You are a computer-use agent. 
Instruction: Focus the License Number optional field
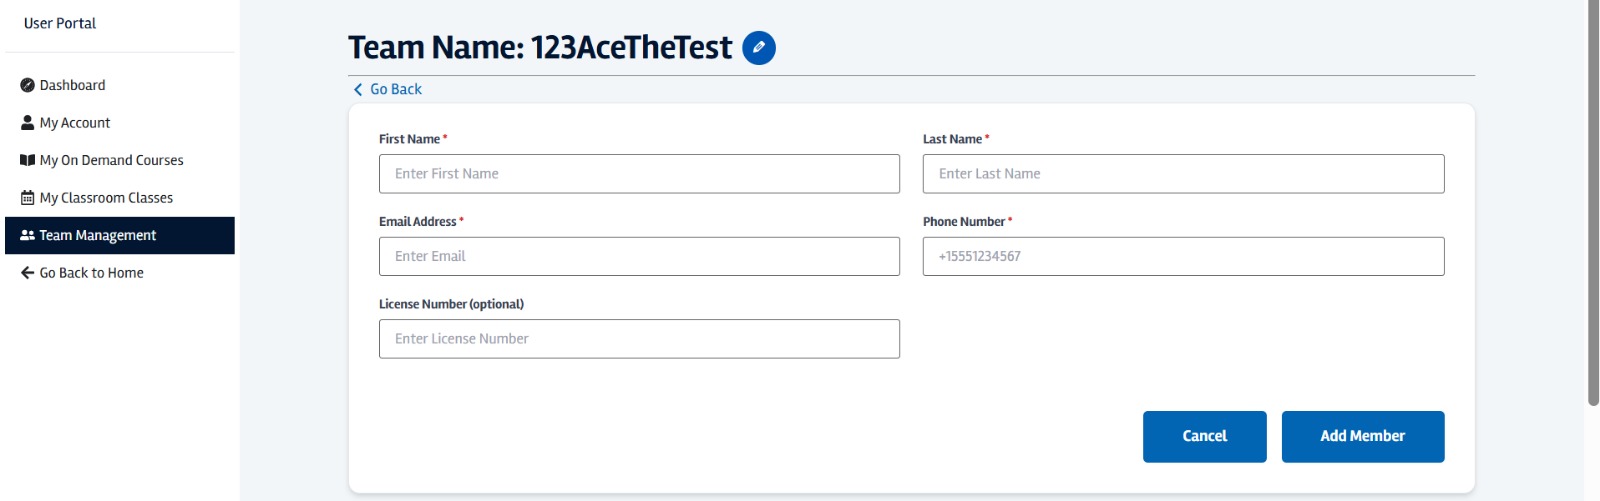pyautogui.click(x=639, y=339)
